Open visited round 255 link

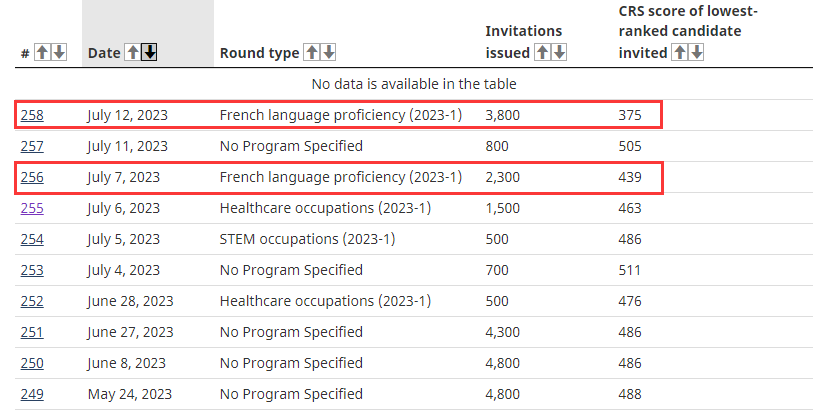click(32, 208)
